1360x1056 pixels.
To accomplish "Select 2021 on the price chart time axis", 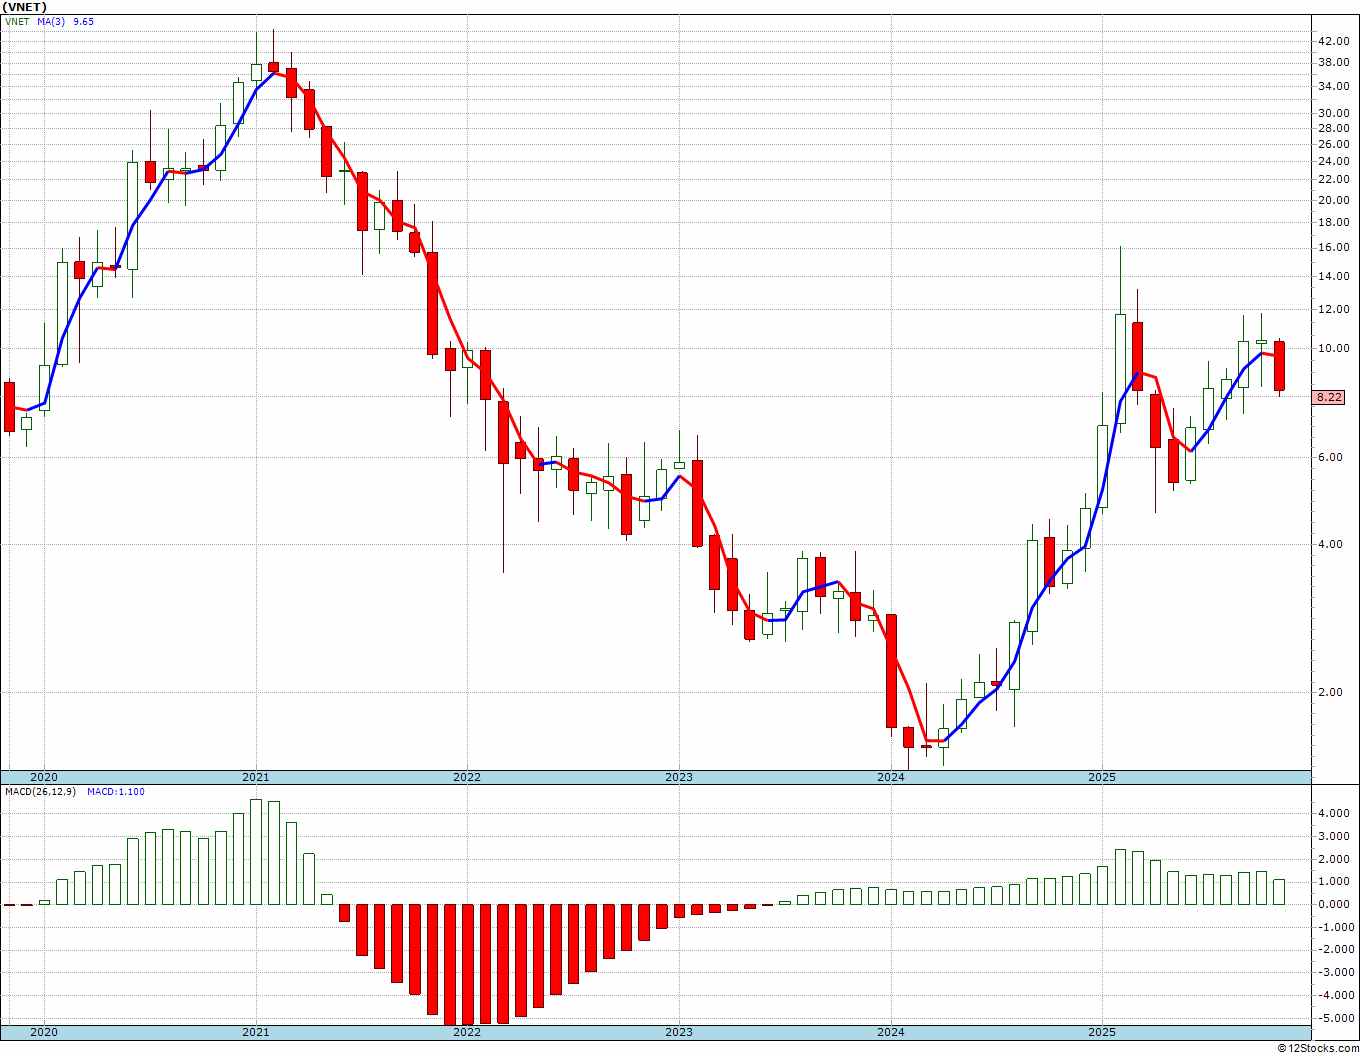I will [x=256, y=777].
